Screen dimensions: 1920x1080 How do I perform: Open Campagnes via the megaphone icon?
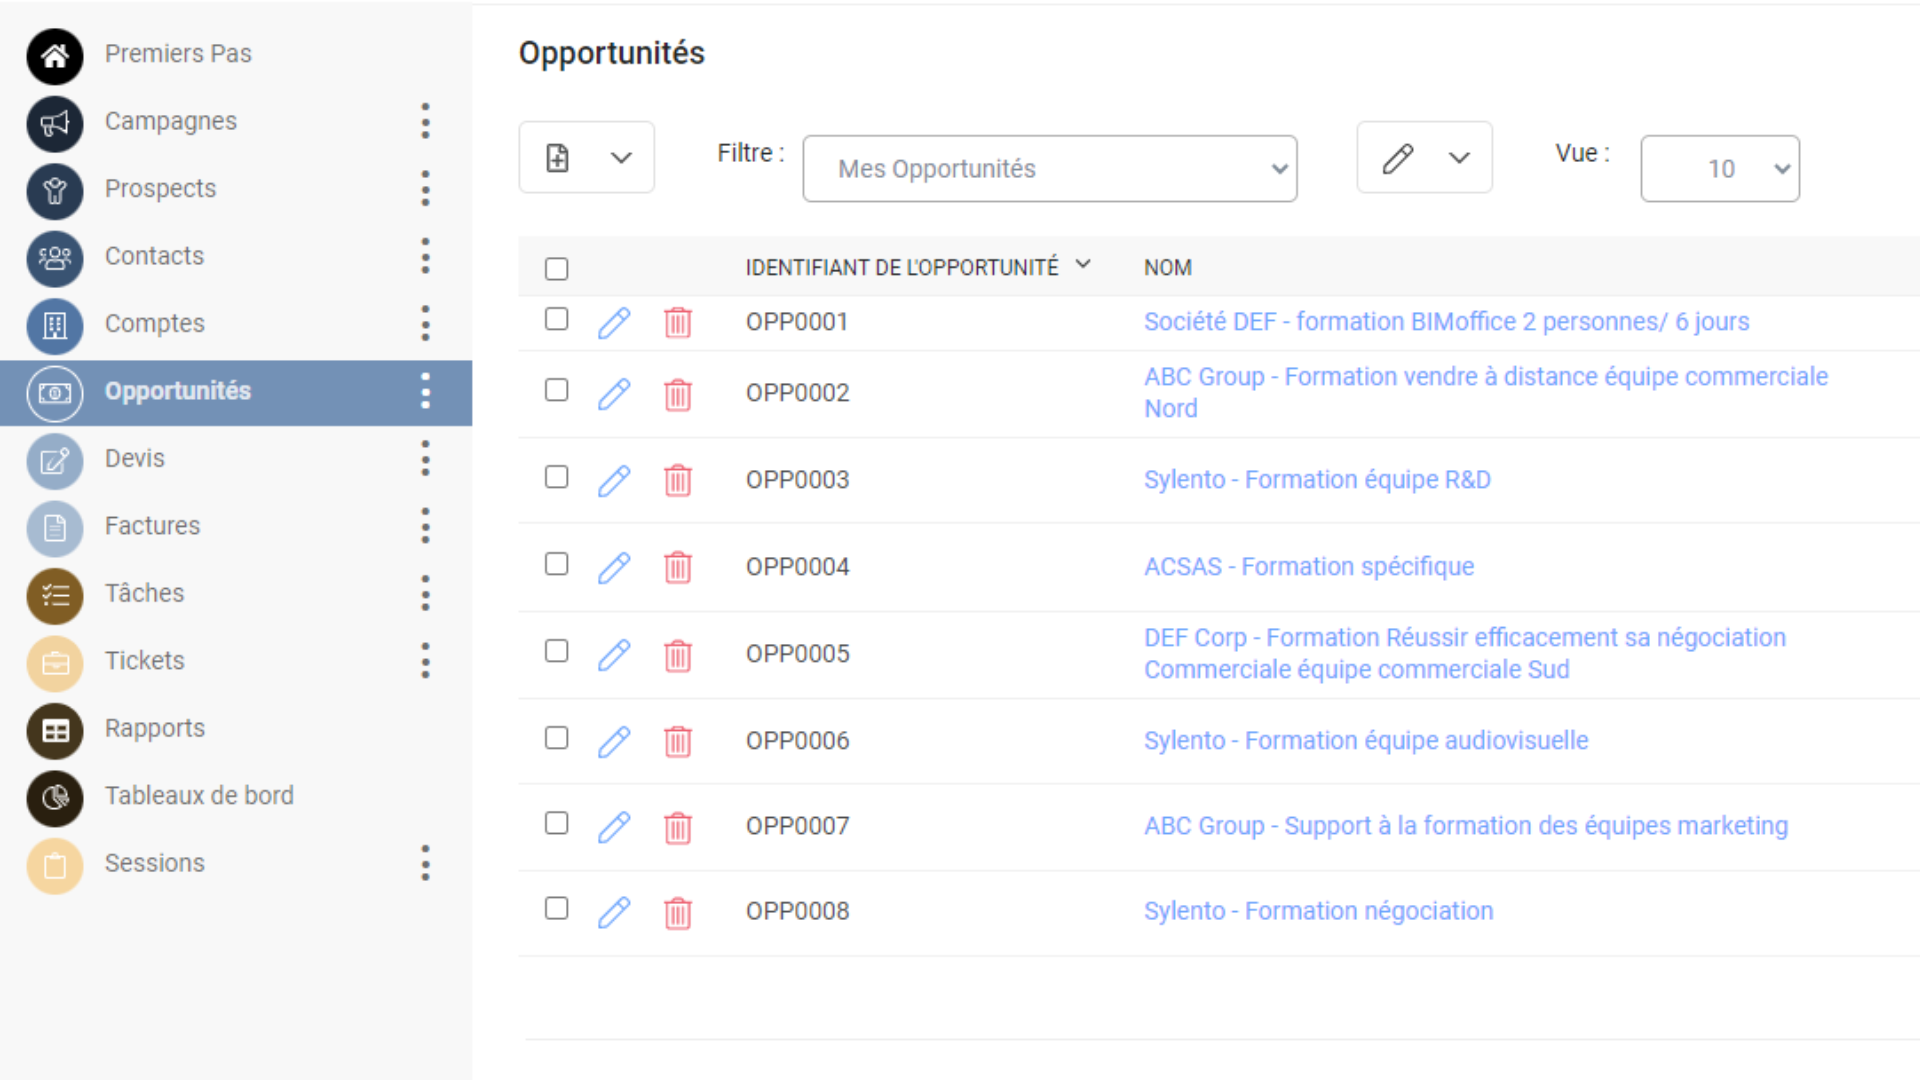[55, 123]
